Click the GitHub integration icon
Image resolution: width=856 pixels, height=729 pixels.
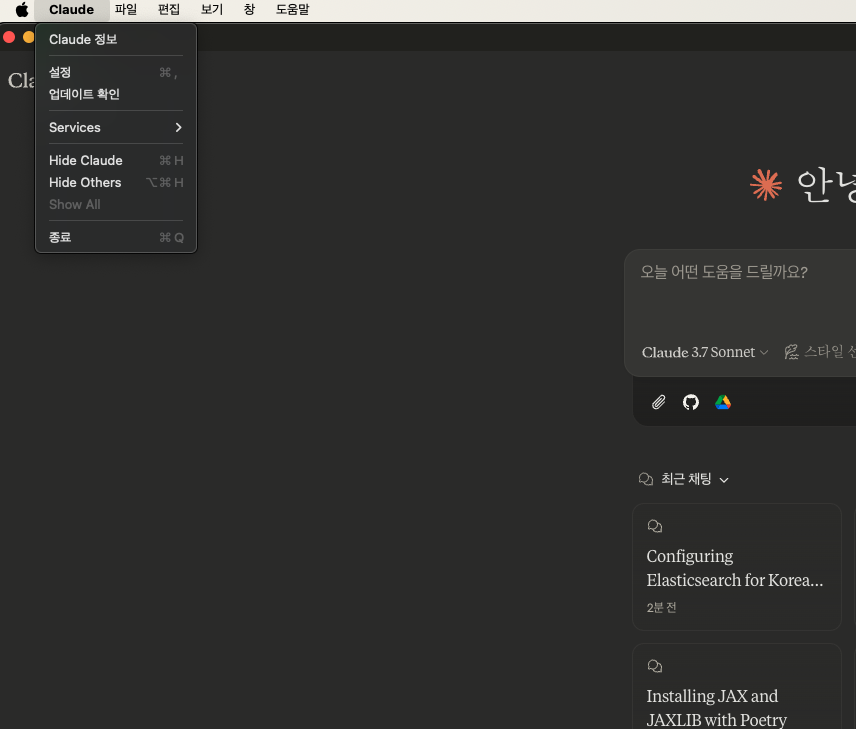click(691, 402)
